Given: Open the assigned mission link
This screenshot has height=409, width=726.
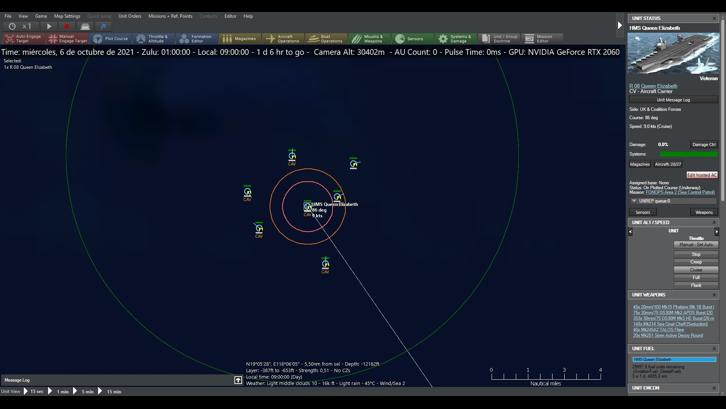Looking at the screenshot, I should click(680, 192).
